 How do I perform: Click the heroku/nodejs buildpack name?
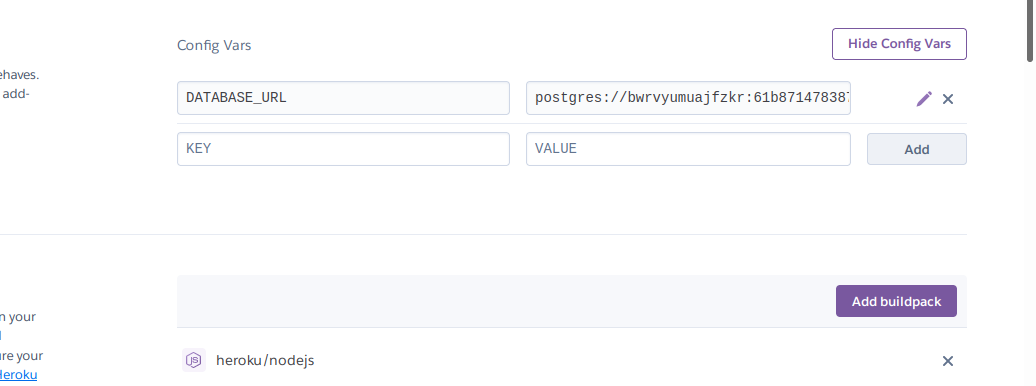(265, 360)
